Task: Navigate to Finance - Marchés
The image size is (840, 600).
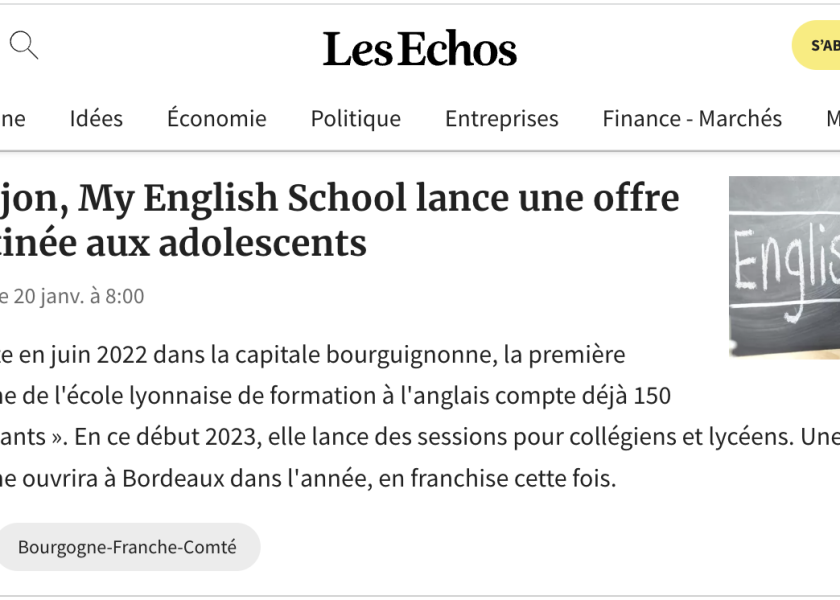Action: point(692,119)
